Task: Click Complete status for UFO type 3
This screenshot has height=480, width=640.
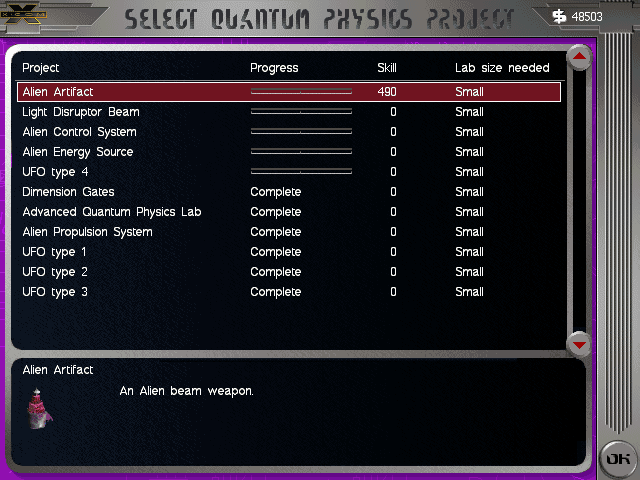Action: [276, 292]
